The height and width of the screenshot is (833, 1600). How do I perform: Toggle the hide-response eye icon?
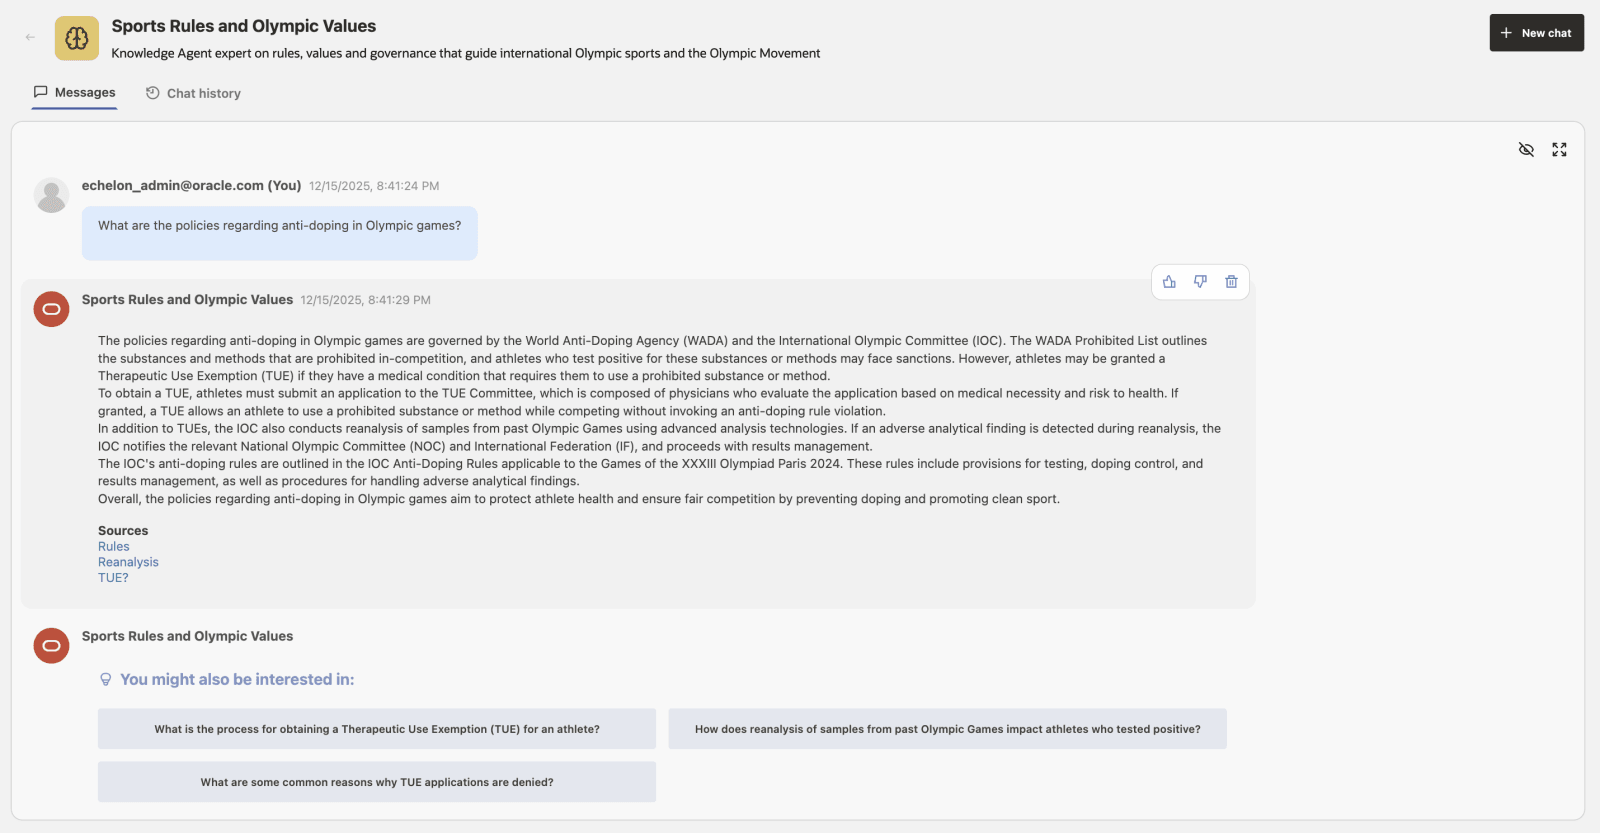pos(1526,149)
